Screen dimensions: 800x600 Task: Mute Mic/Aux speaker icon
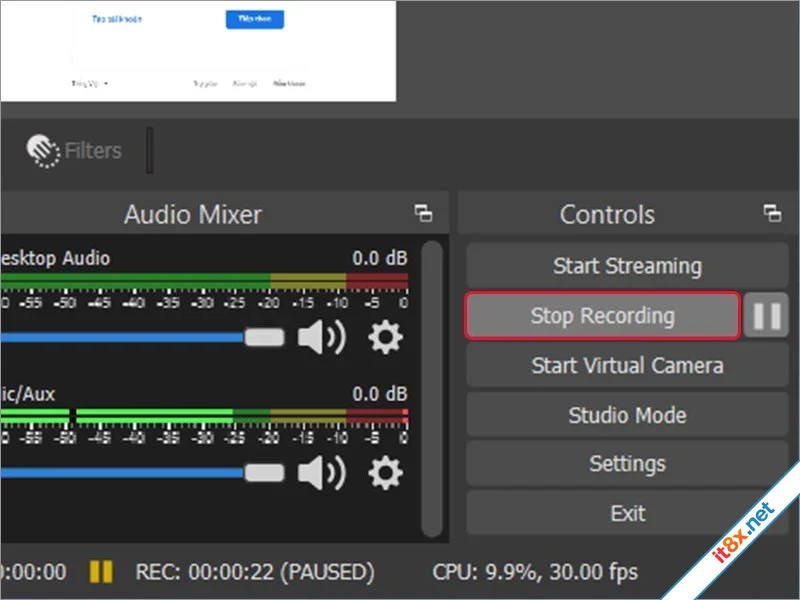tap(322, 473)
